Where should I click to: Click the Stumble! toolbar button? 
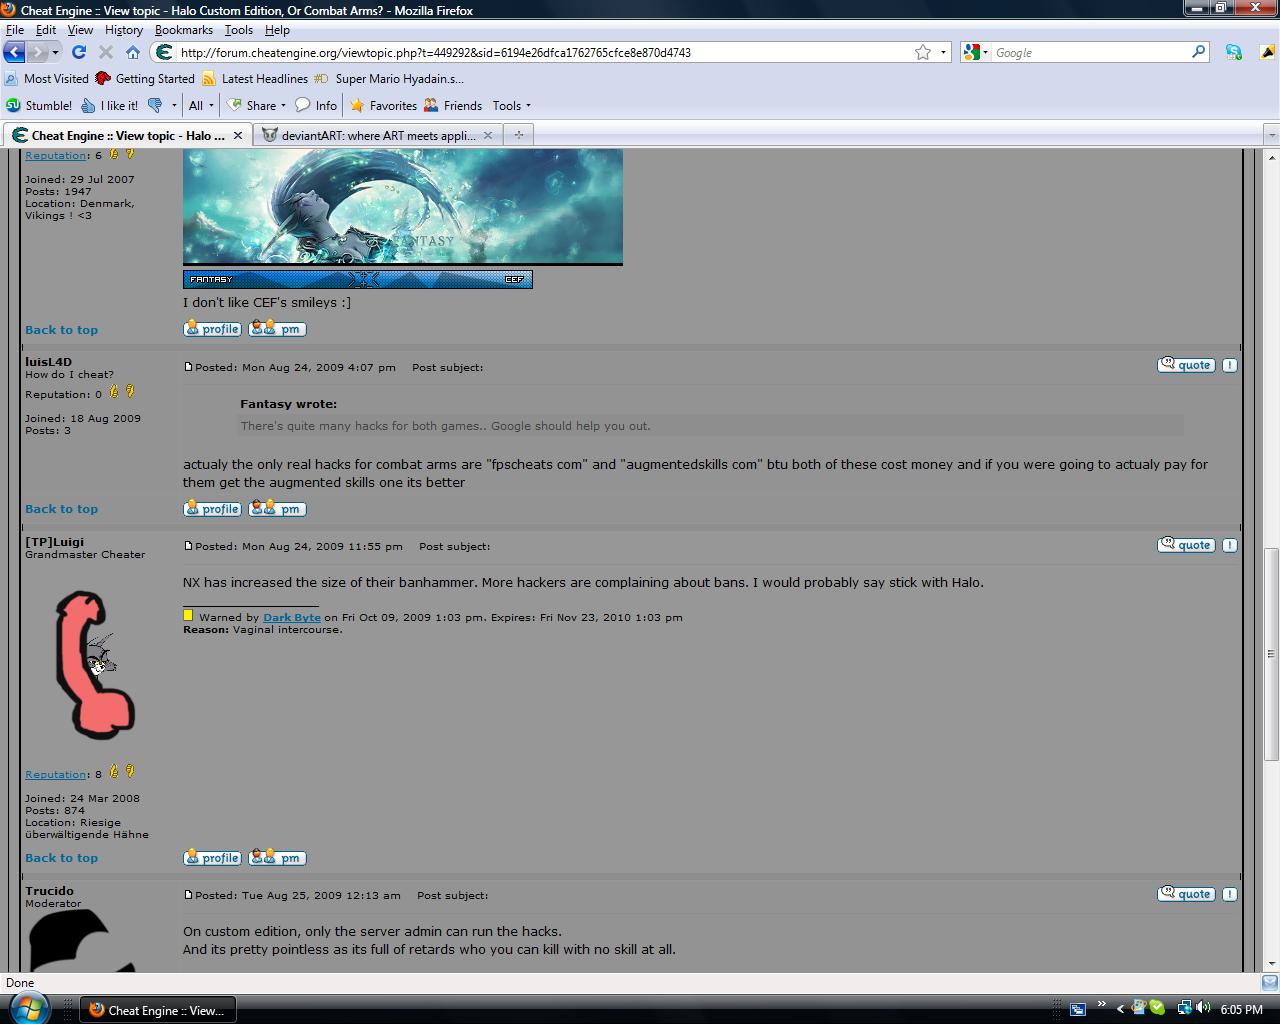click(39, 105)
